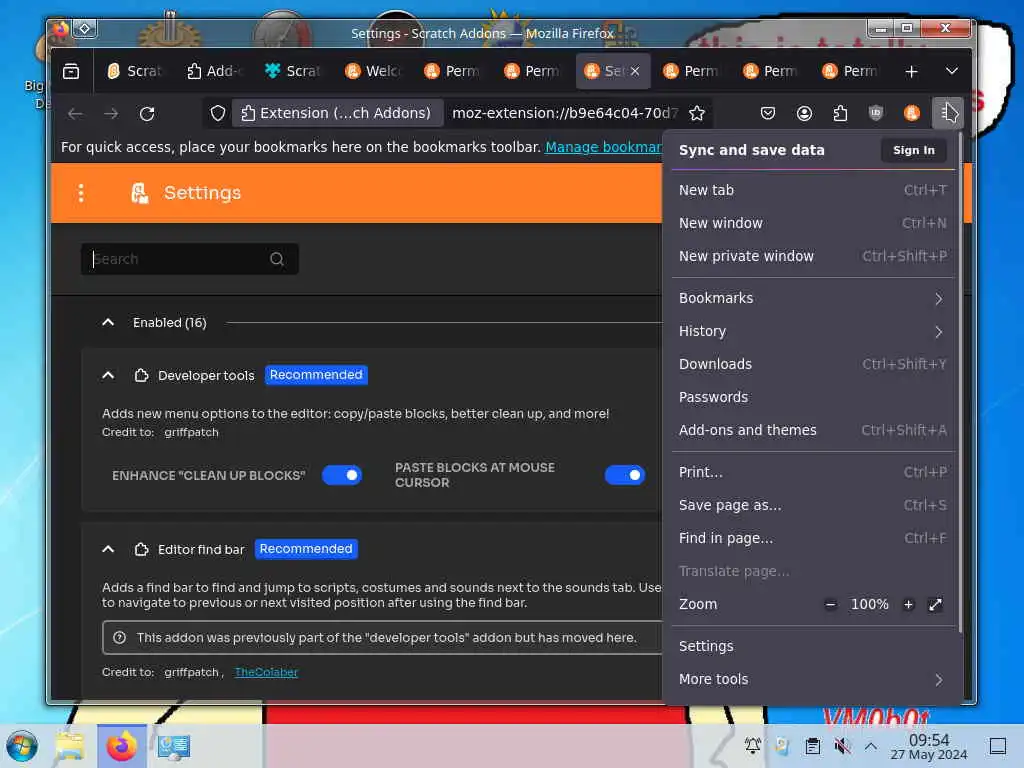Image resolution: width=1024 pixels, height=768 pixels.
Task: Zoom in with the plus button
Action: (908, 604)
